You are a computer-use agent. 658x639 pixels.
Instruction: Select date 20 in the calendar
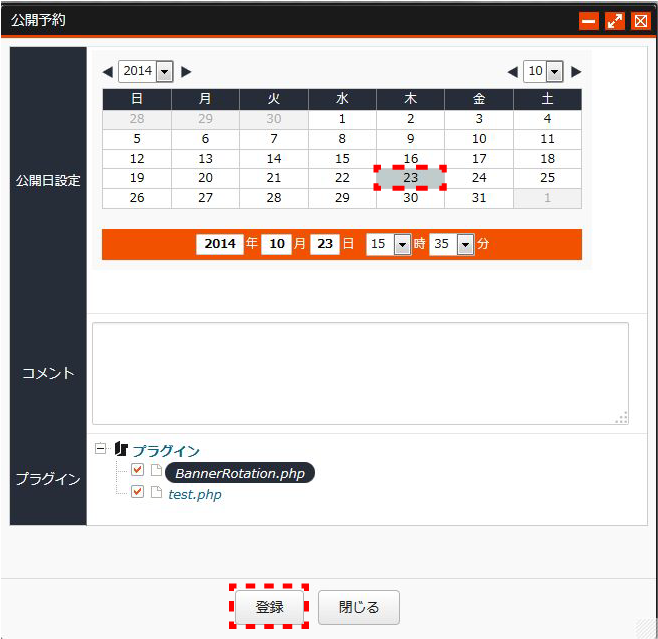click(x=205, y=178)
